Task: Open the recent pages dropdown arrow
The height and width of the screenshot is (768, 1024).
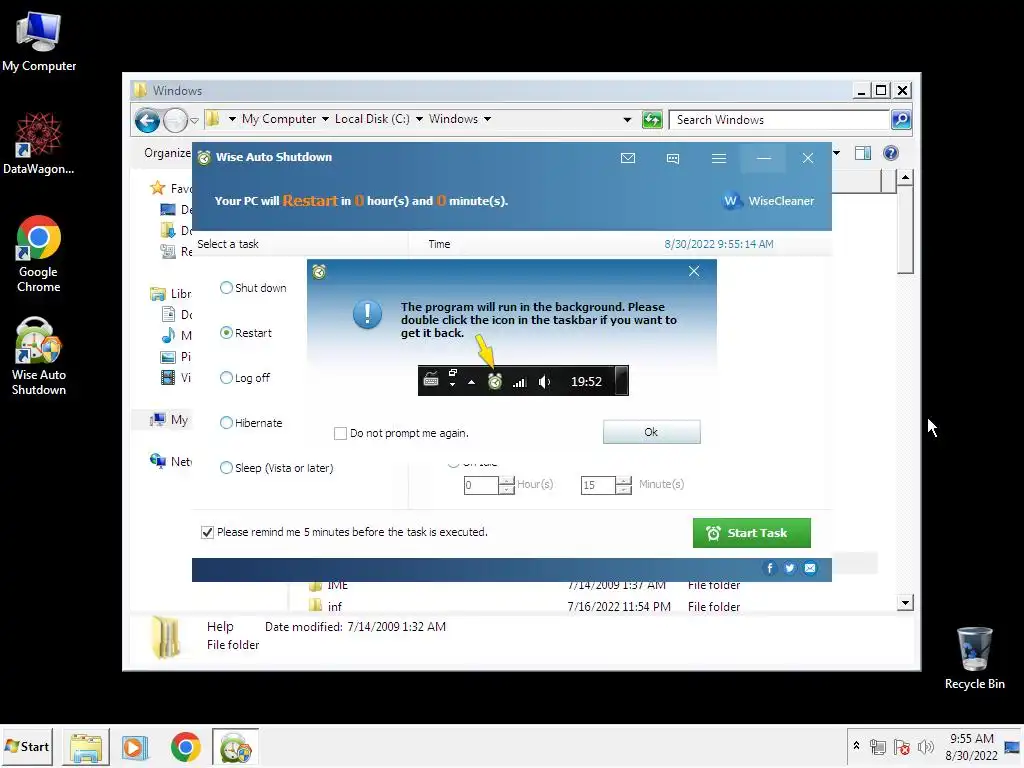Action: coord(194,121)
